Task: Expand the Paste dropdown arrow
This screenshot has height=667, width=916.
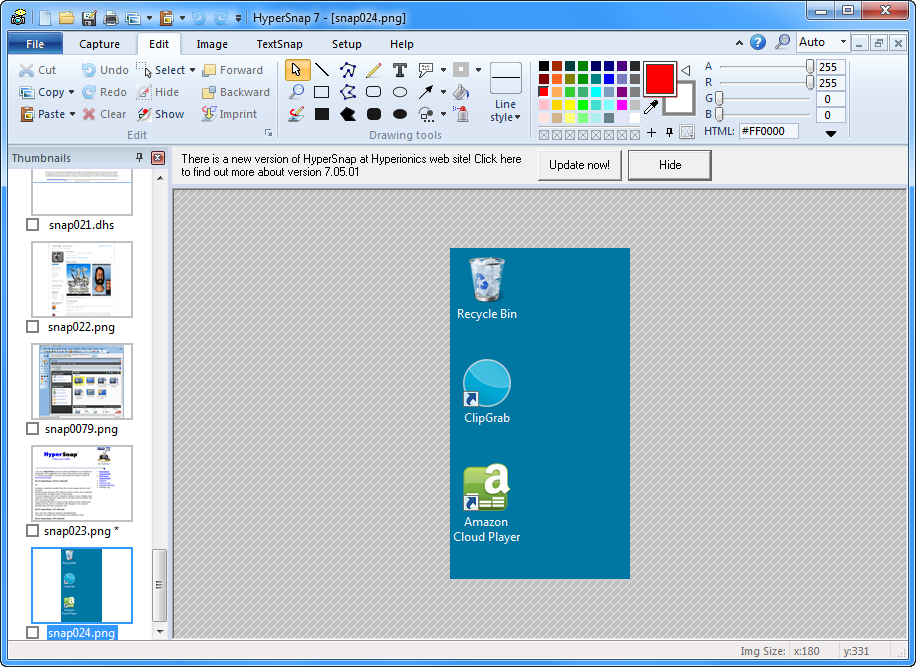Action: coord(73,114)
